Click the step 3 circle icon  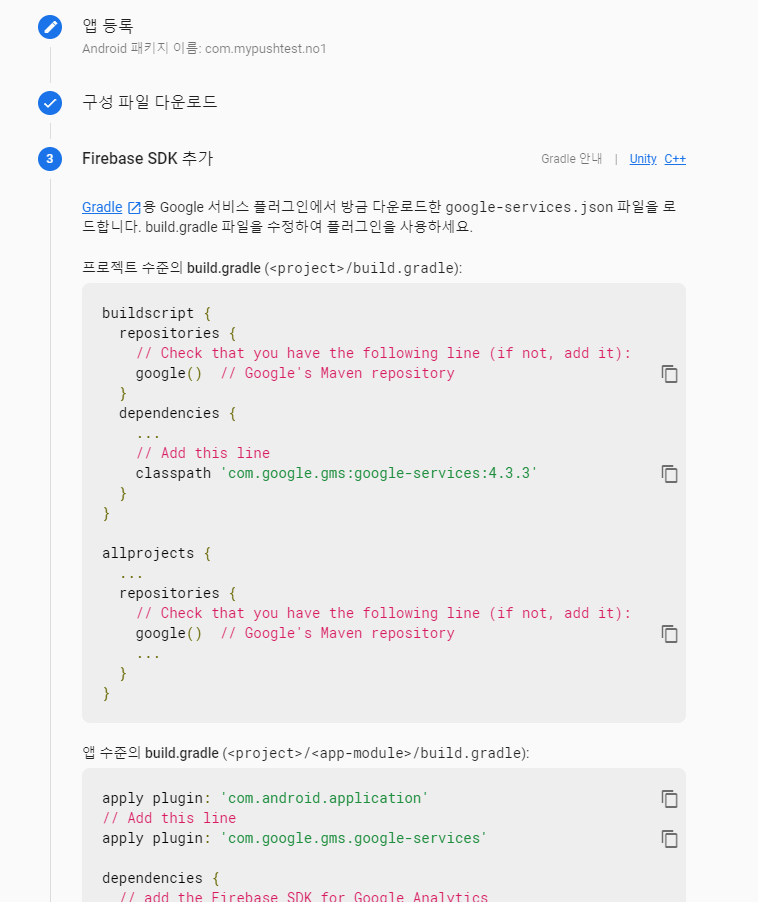coord(50,159)
